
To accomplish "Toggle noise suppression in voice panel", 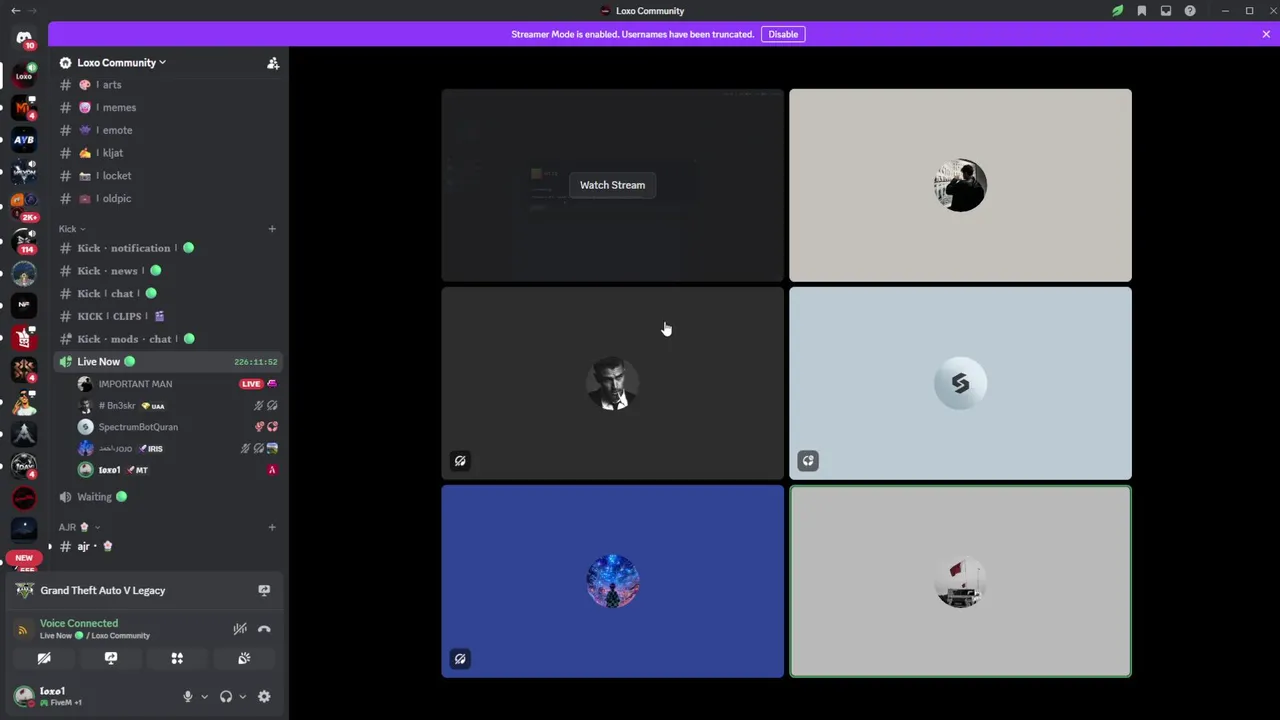I will point(240,629).
